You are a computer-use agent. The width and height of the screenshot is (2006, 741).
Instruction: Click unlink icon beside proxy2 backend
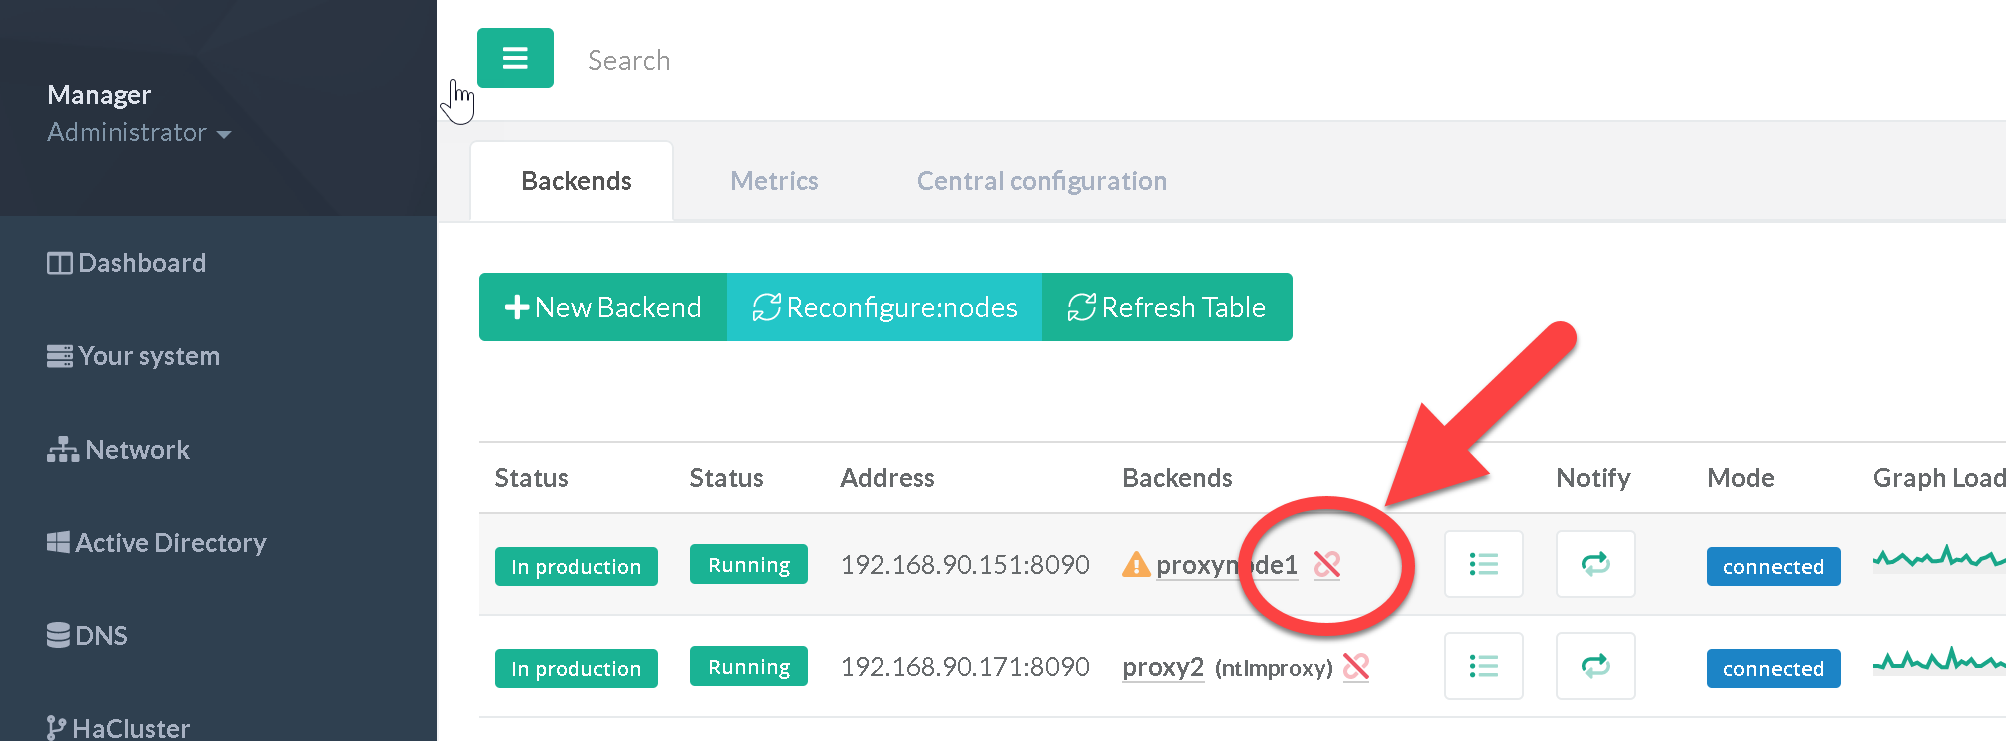(1356, 667)
